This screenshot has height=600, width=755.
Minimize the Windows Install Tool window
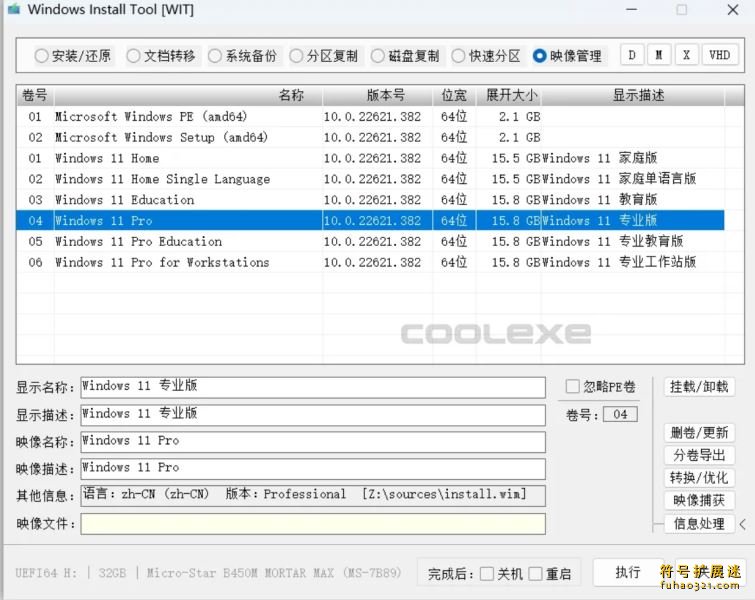pos(632,9)
